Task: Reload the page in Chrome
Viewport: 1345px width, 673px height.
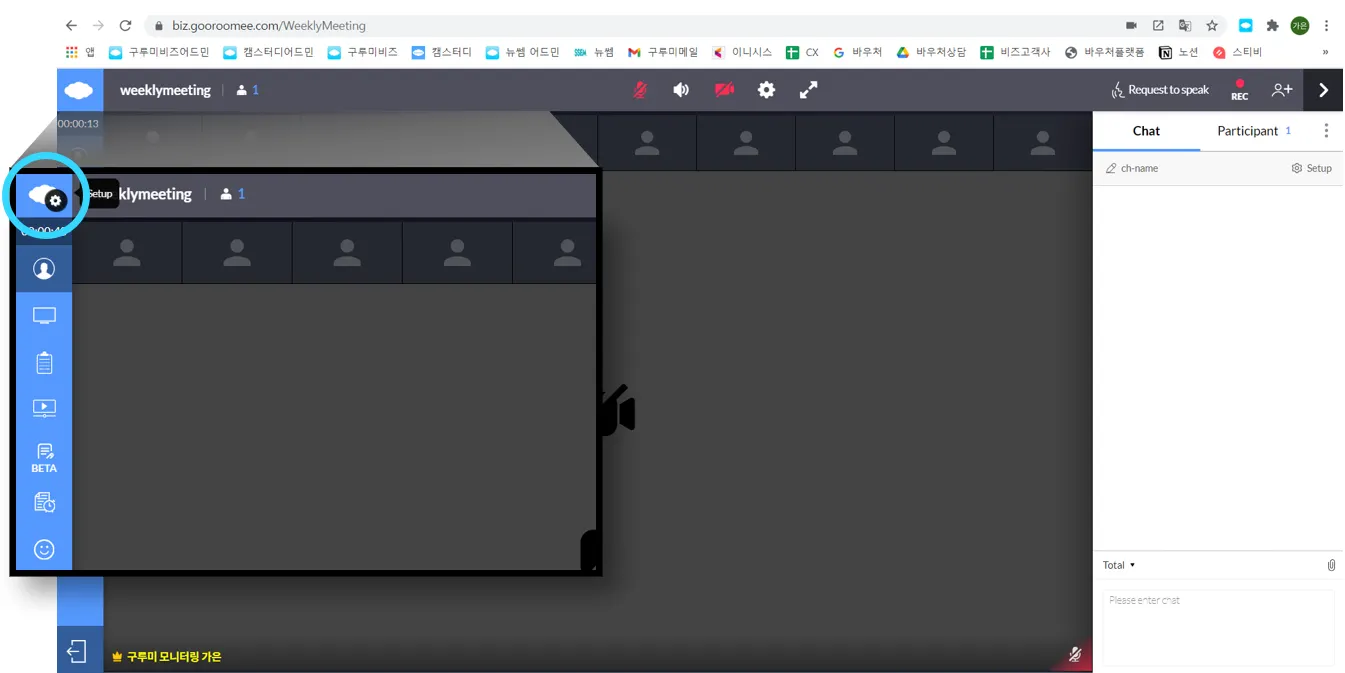Action: click(x=125, y=25)
